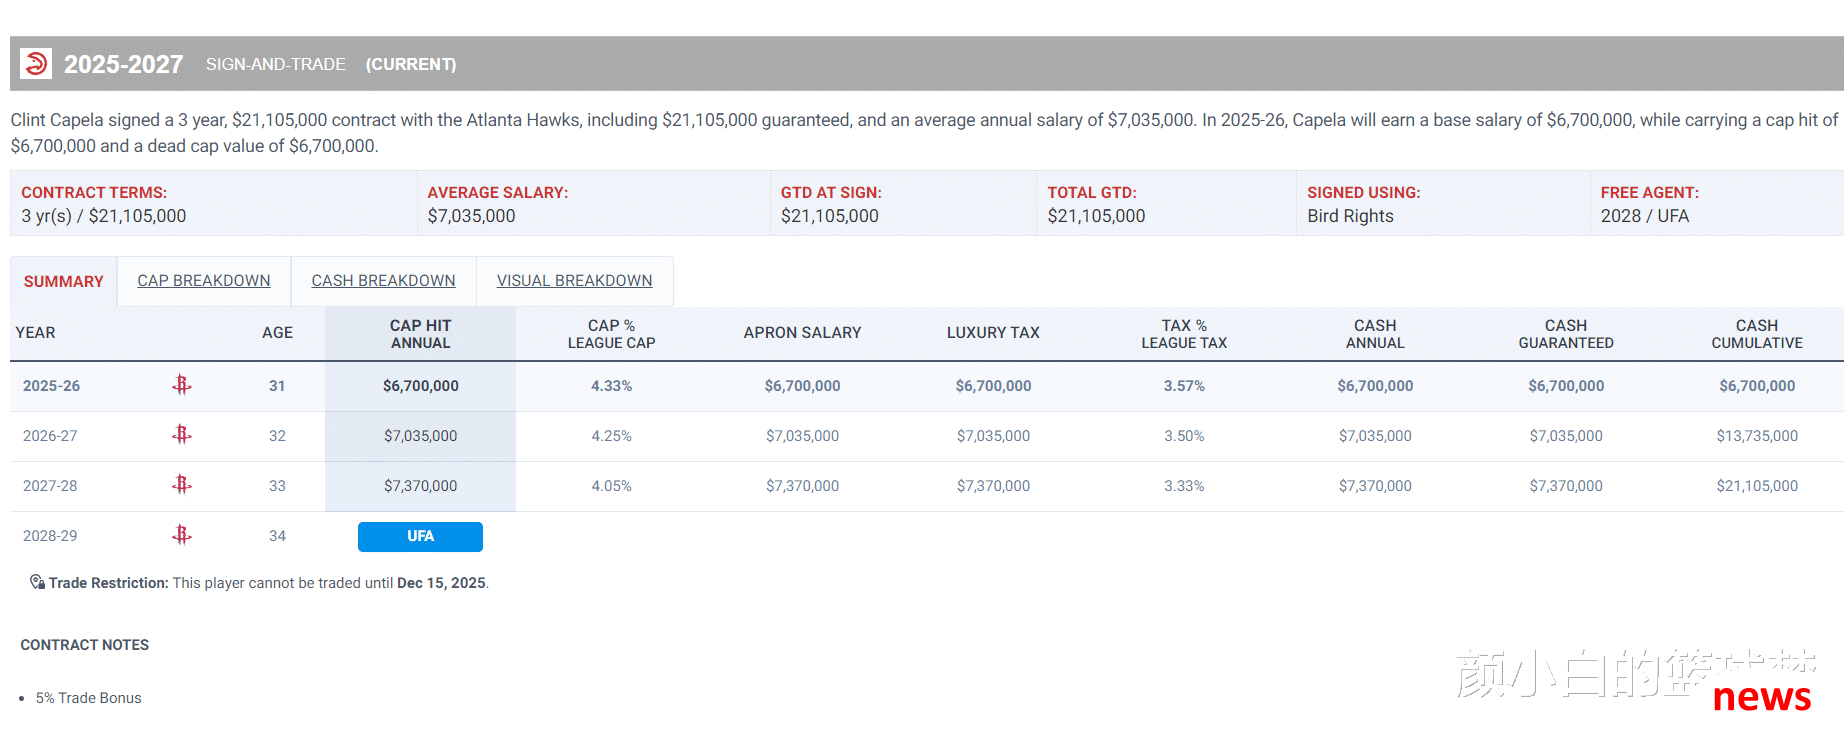The height and width of the screenshot is (733, 1844).
Task: Select the 2027-28 year cell
Action: click(50, 486)
